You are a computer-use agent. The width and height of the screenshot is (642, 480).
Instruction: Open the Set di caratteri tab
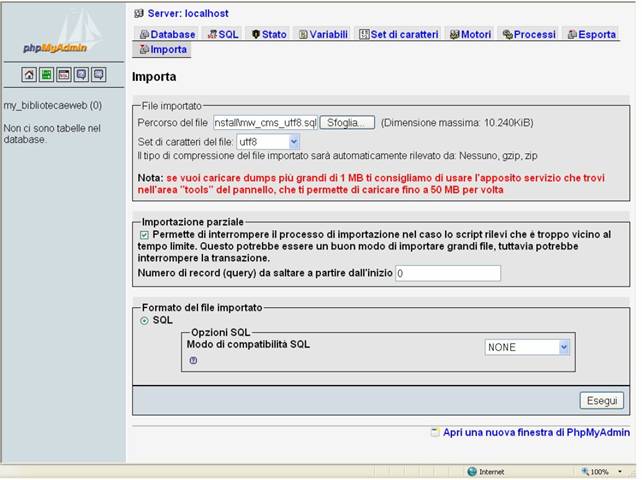[x=399, y=34]
